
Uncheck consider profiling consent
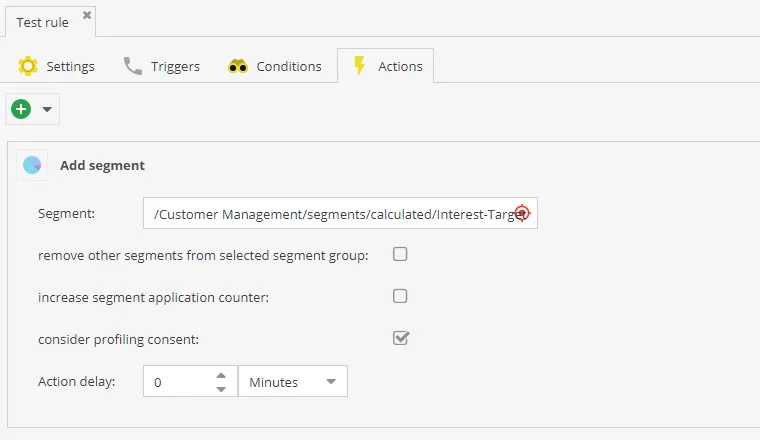pyautogui.click(x=400, y=338)
